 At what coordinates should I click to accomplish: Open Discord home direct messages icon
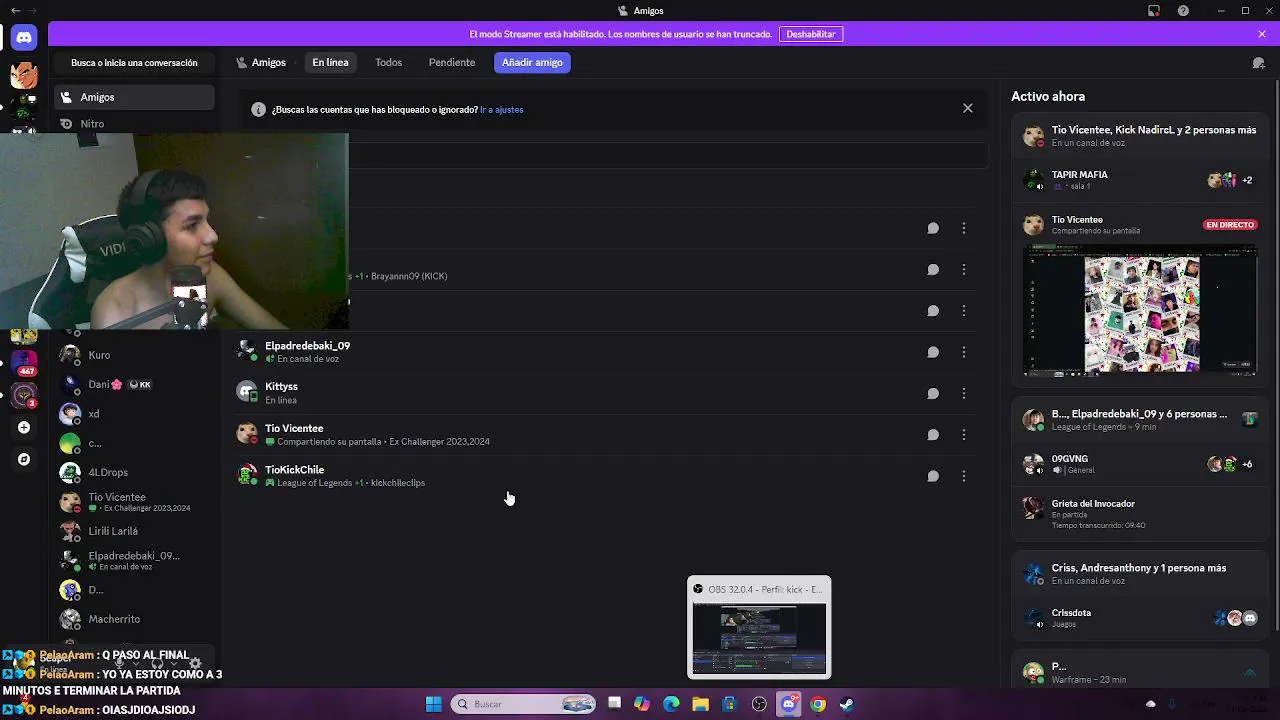24,38
